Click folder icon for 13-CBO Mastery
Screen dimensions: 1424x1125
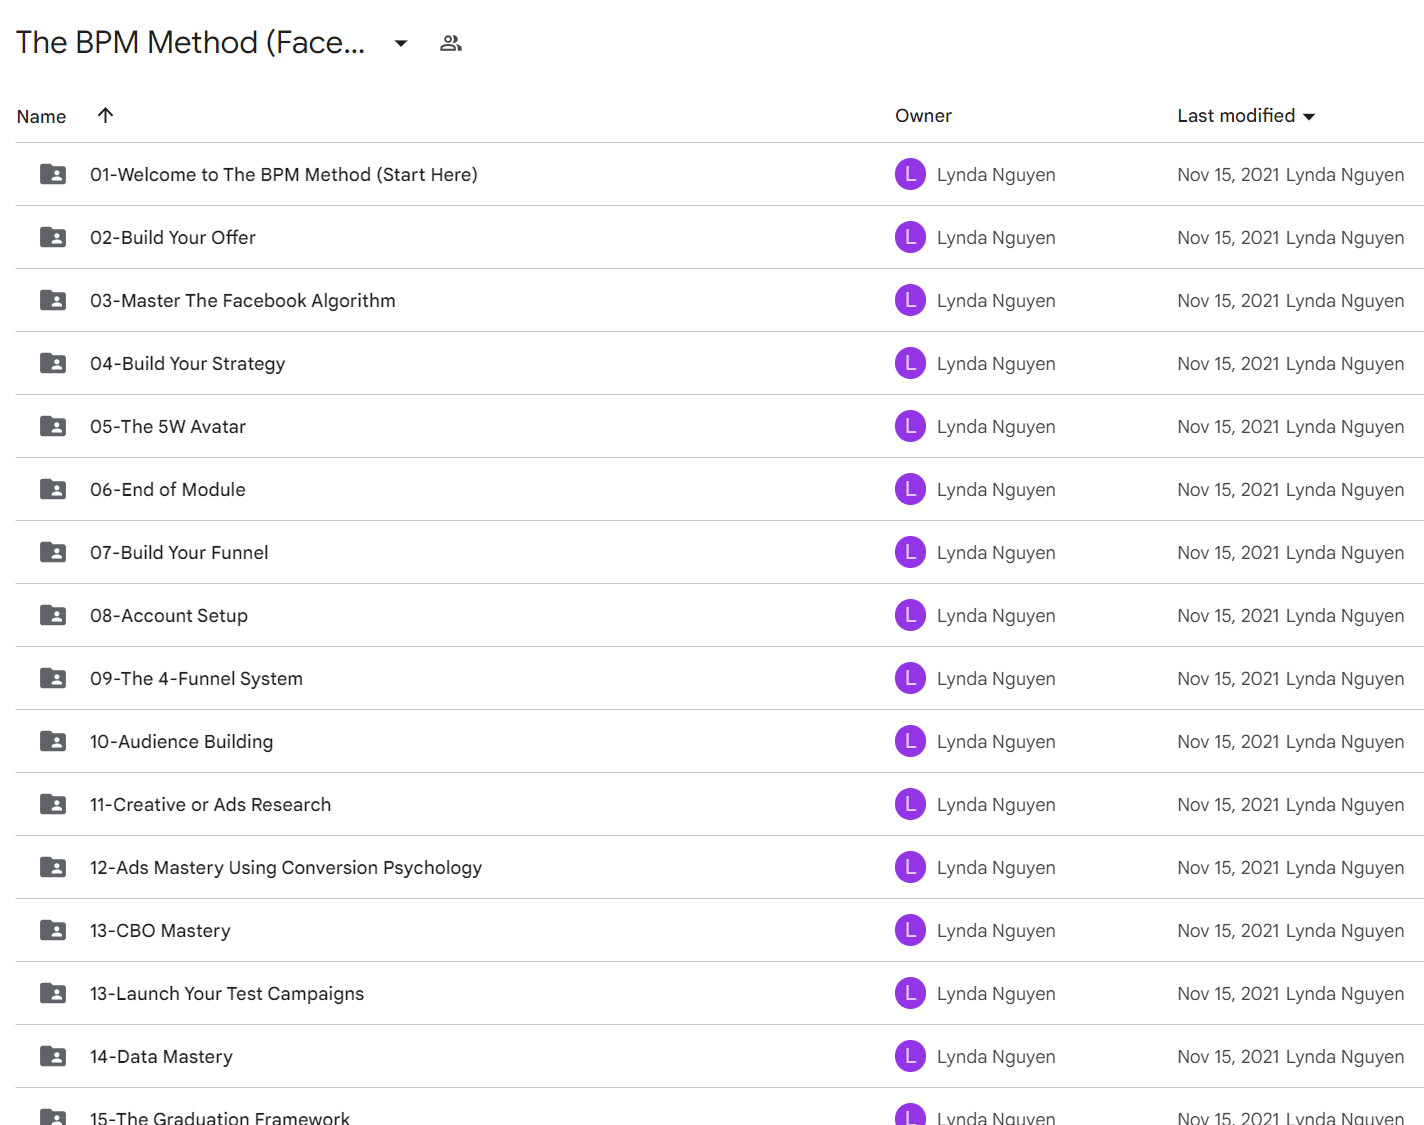(x=53, y=930)
